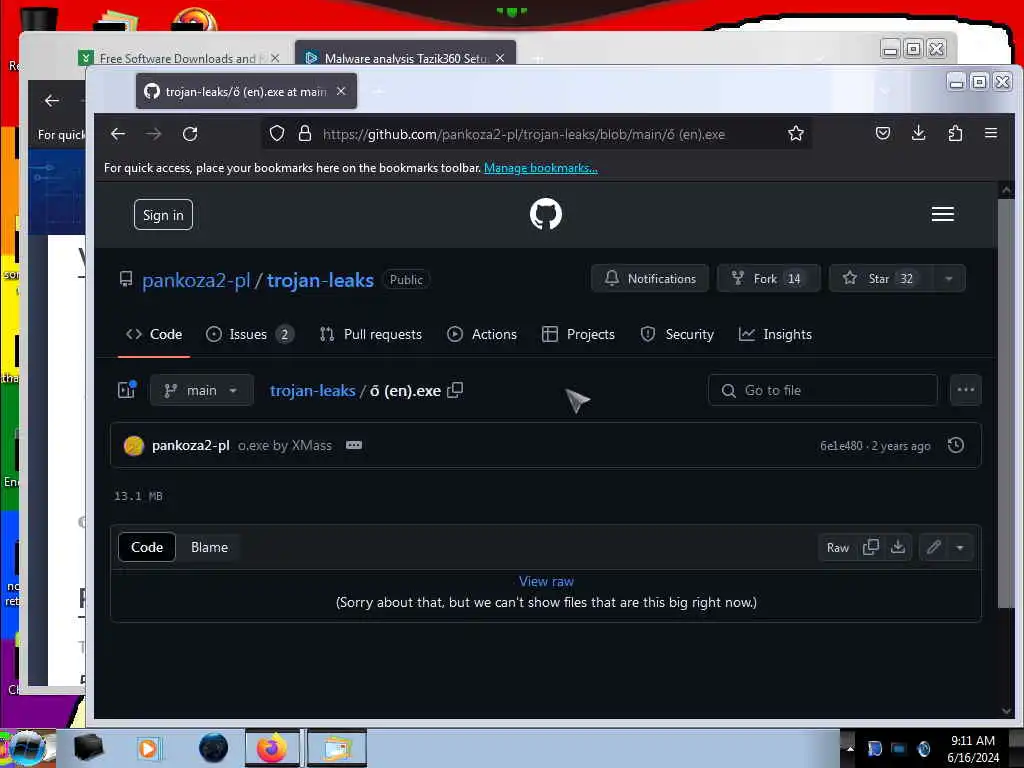Open the Firefox extensions icon
This screenshot has height=768, width=1024.
pyautogui.click(x=955, y=133)
